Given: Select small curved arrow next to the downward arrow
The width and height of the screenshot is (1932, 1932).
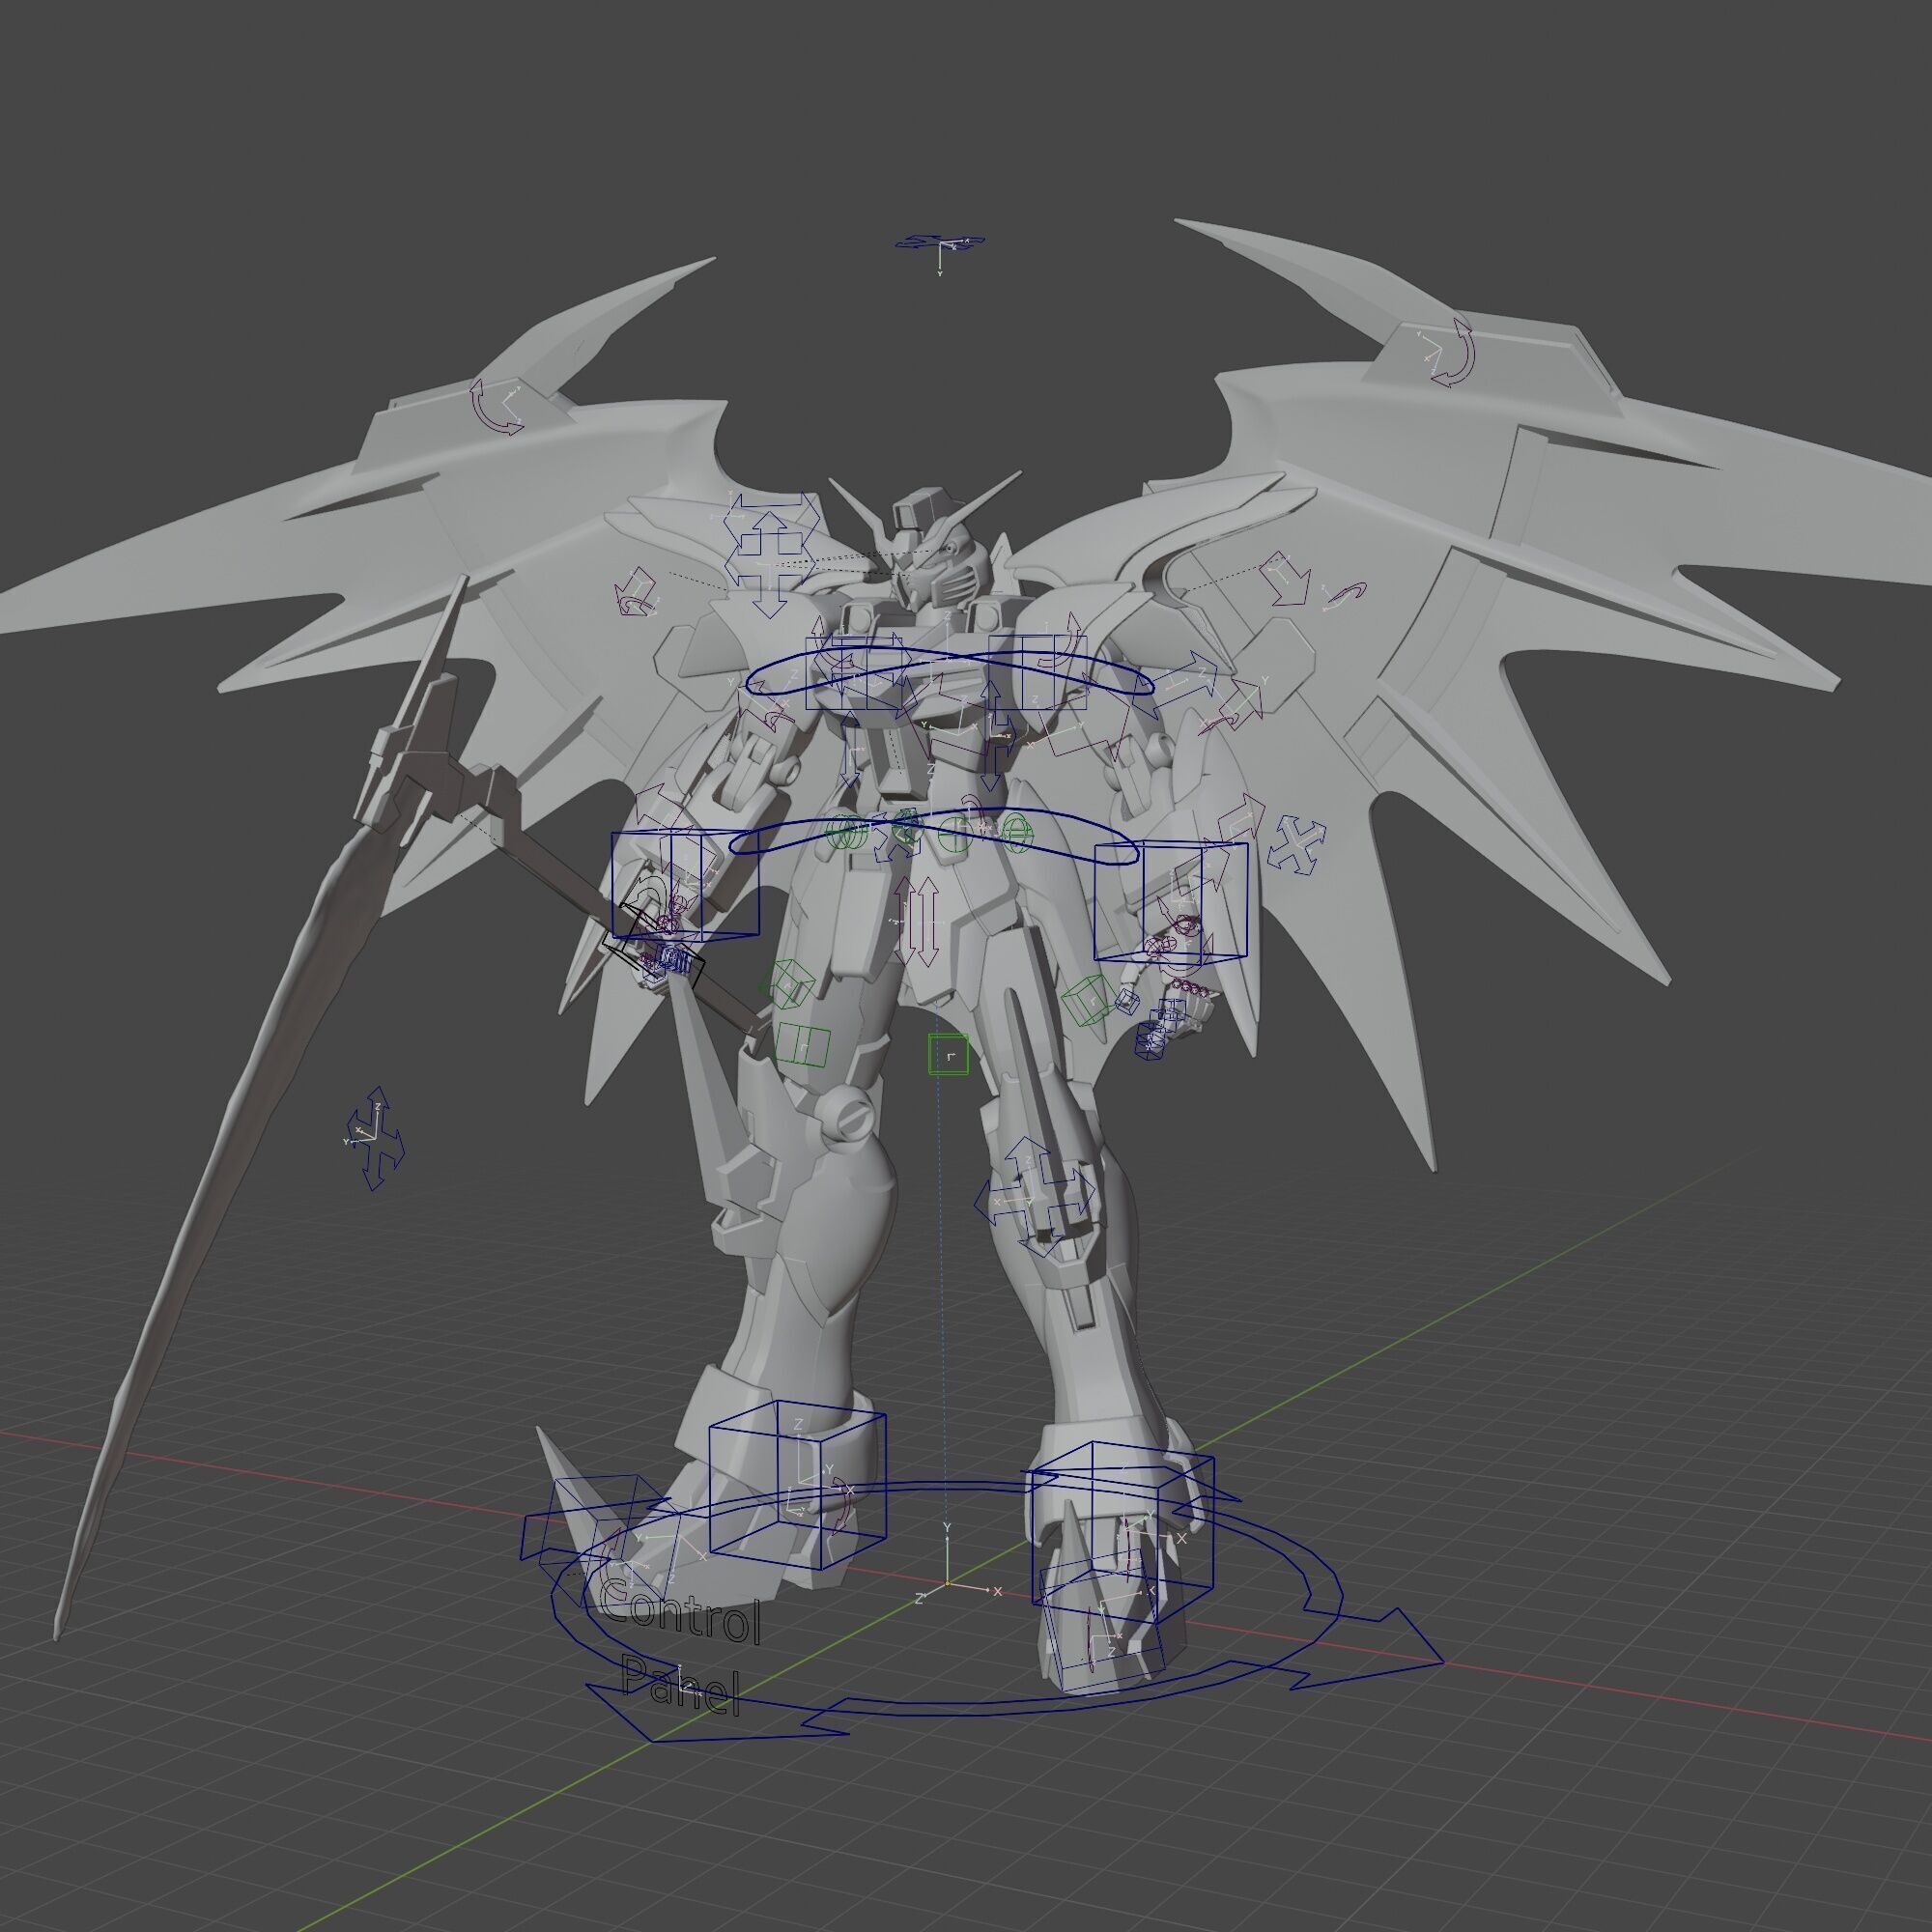Looking at the screenshot, I should (1344, 595).
